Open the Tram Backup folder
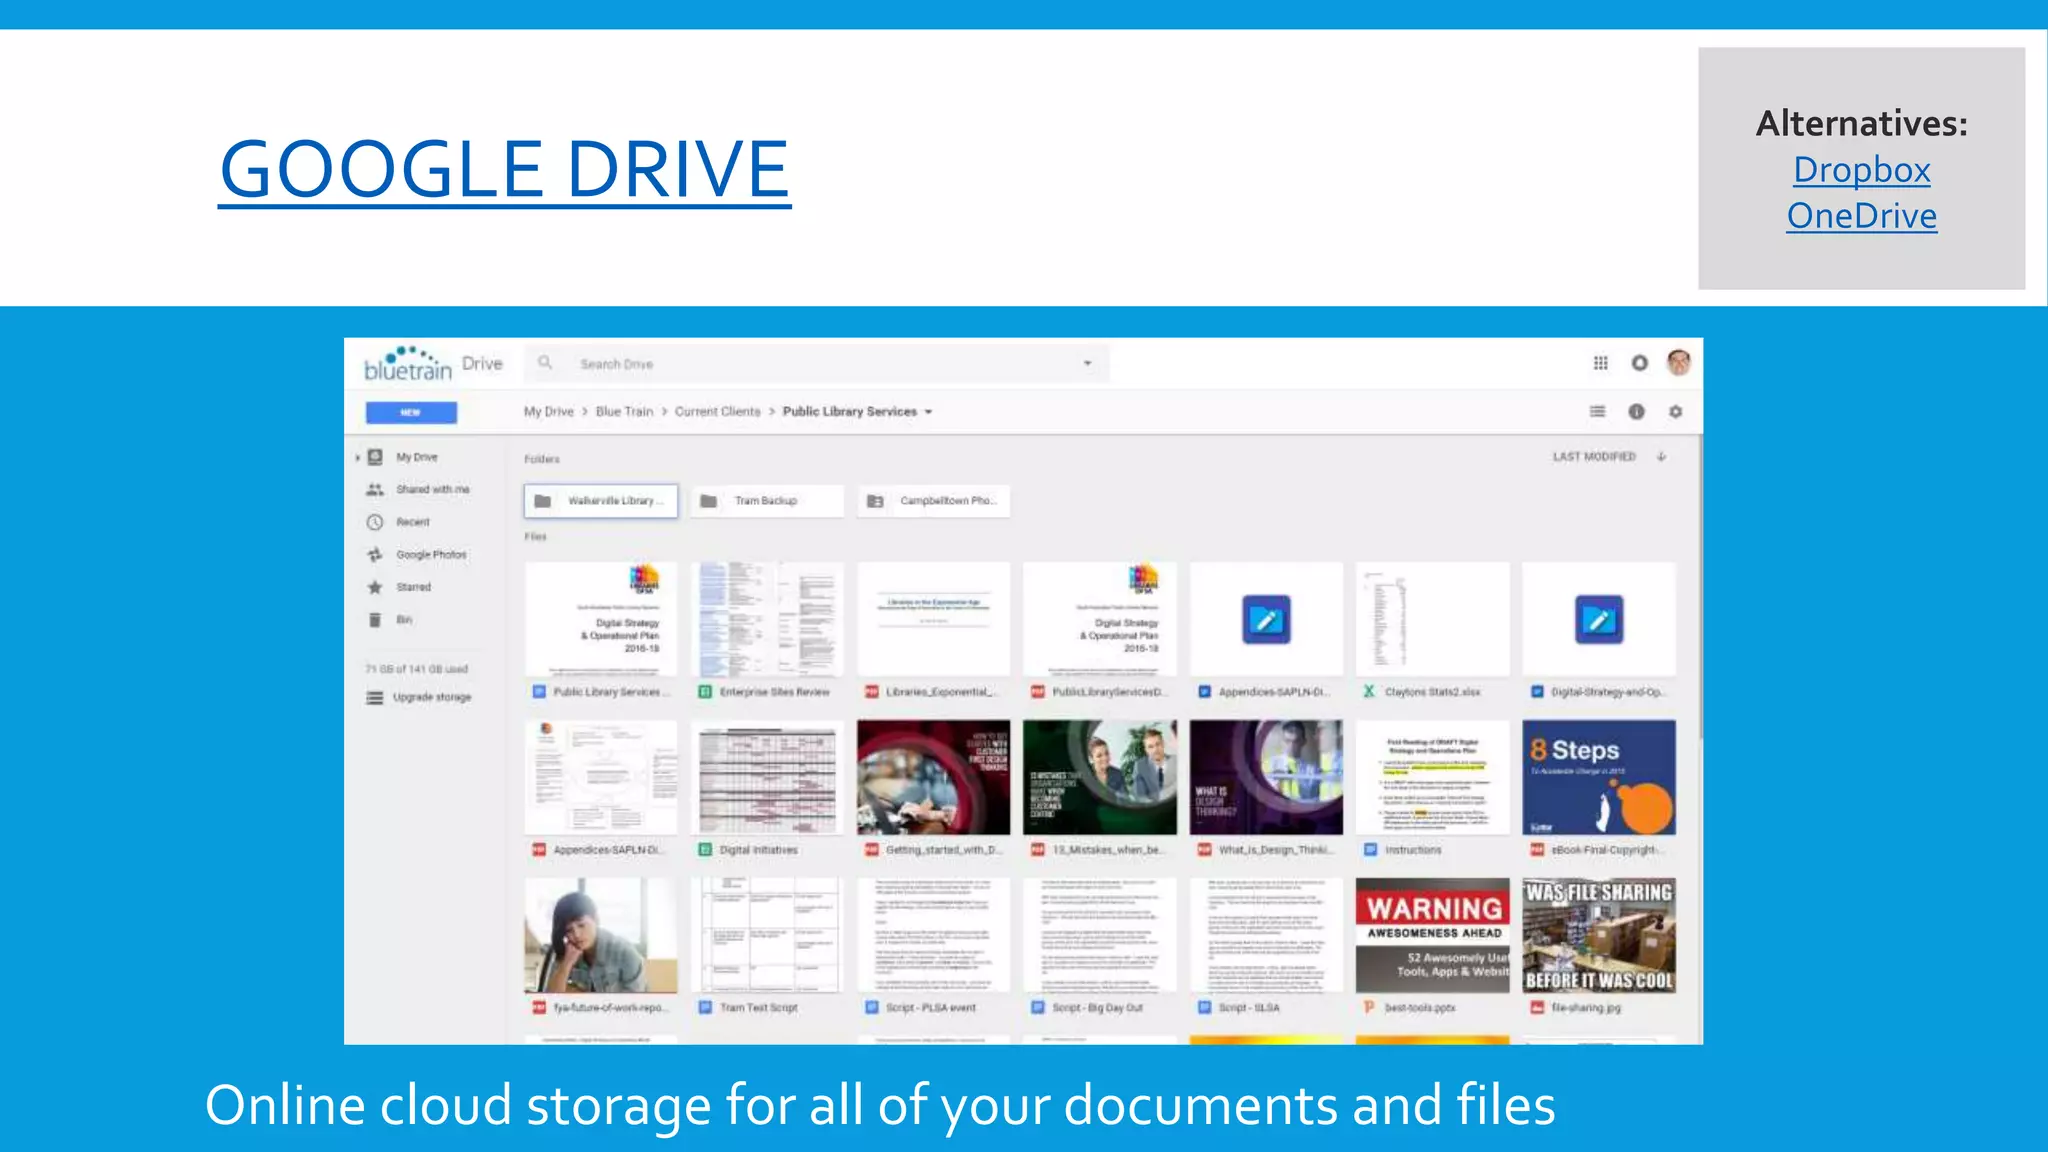The height and width of the screenshot is (1152, 2048). click(767, 501)
